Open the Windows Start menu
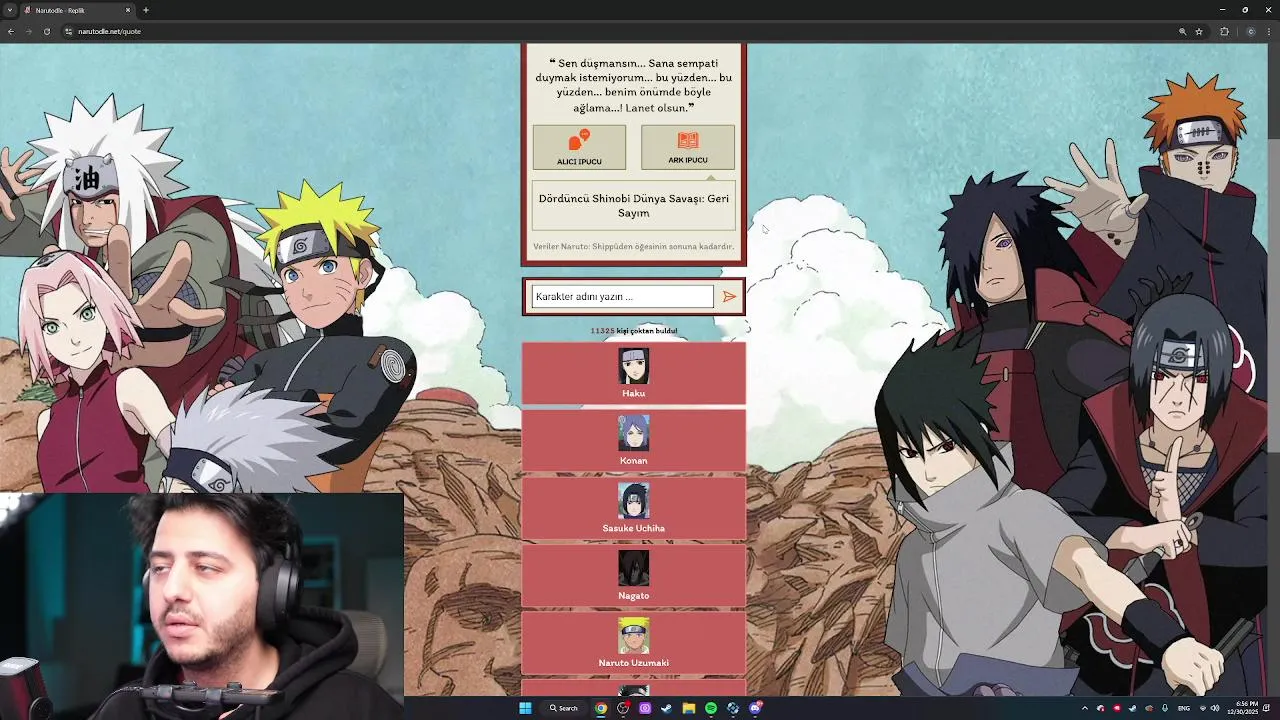The height and width of the screenshot is (720, 1280). click(525, 708)
